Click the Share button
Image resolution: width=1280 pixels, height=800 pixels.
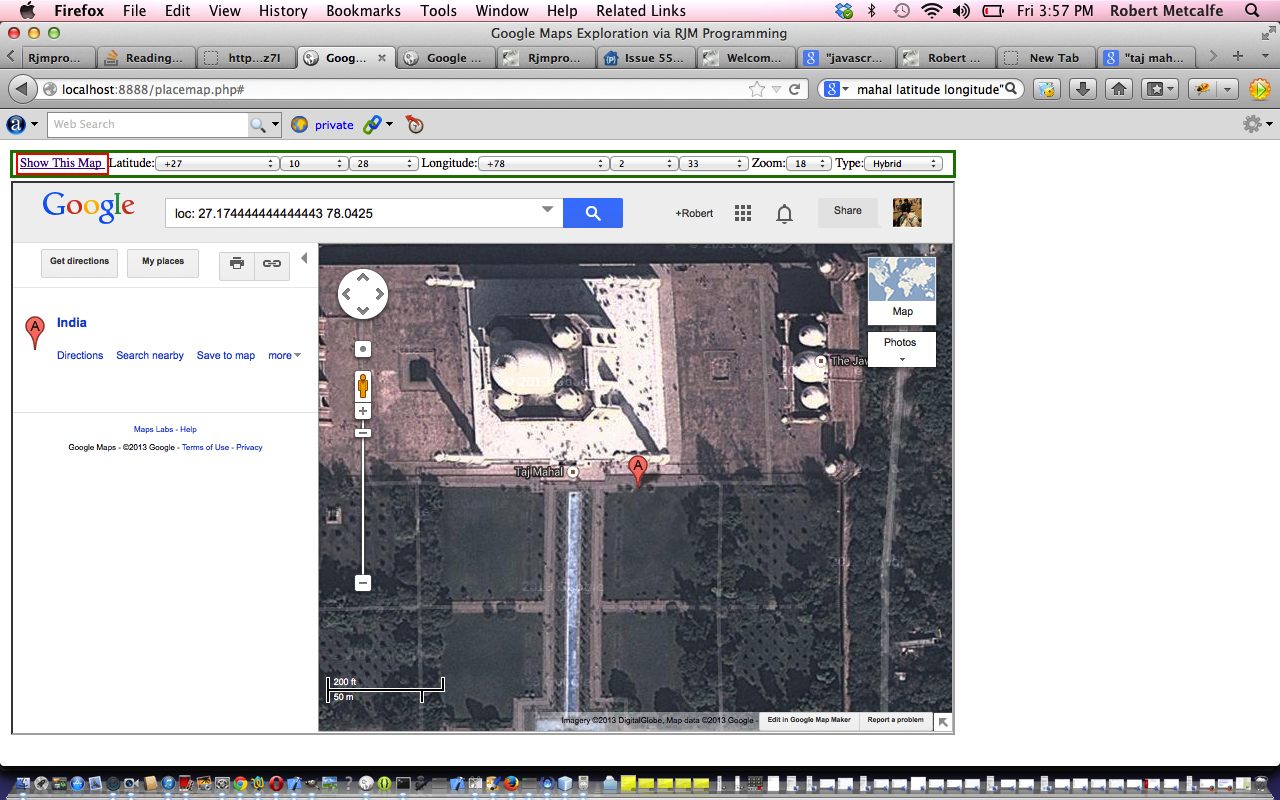pos(848,211)
